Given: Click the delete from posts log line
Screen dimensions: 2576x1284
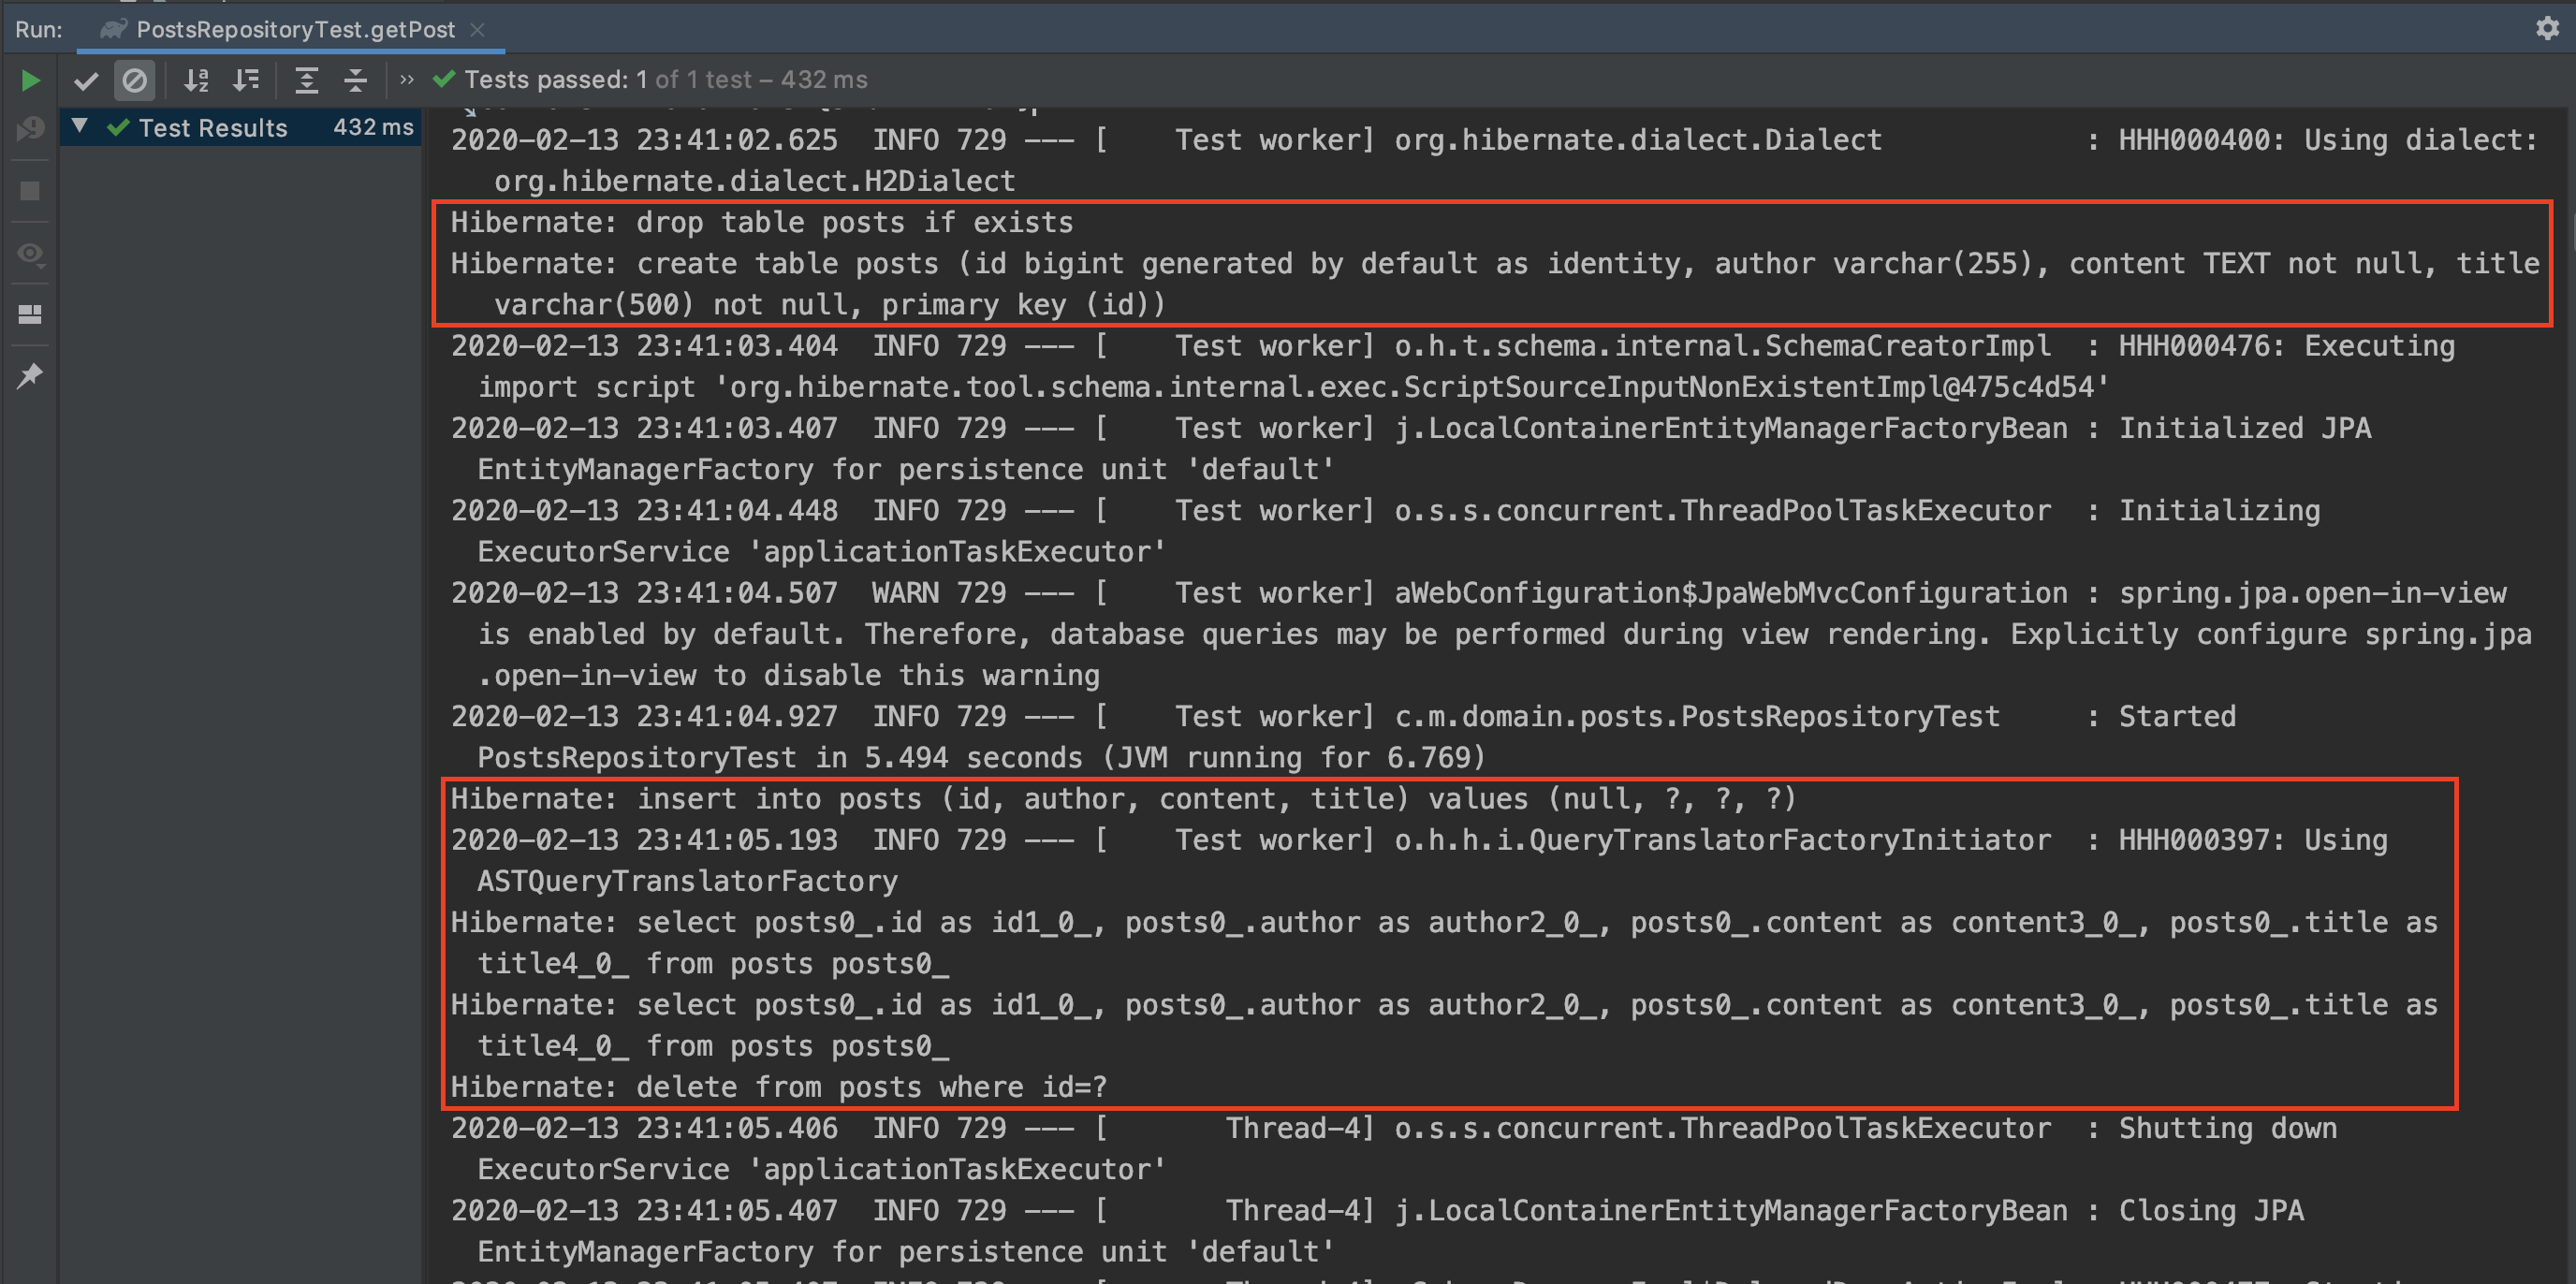Looking at the screenshot, I should click(x=778, y=1087).
